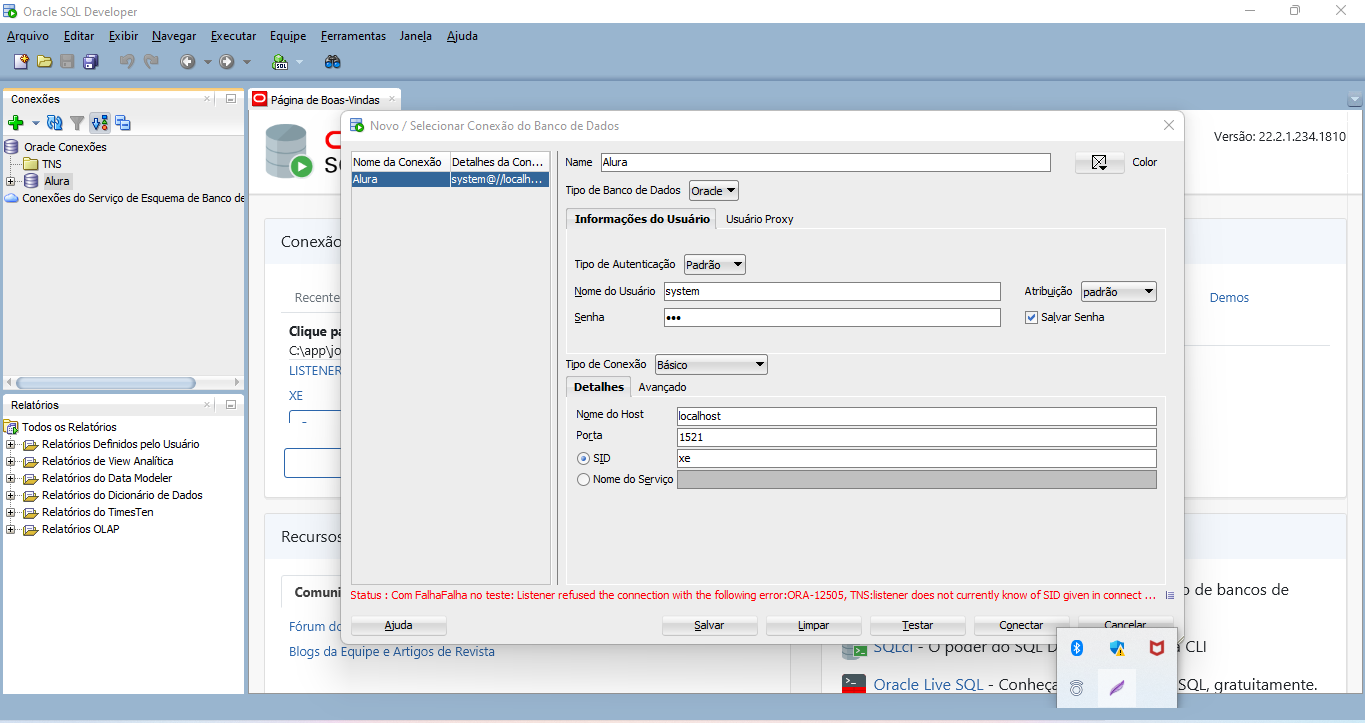Refresh the Conexões panel
Image resolution: width=1365 pixels, height=723 pixels.
pos(55,123)
